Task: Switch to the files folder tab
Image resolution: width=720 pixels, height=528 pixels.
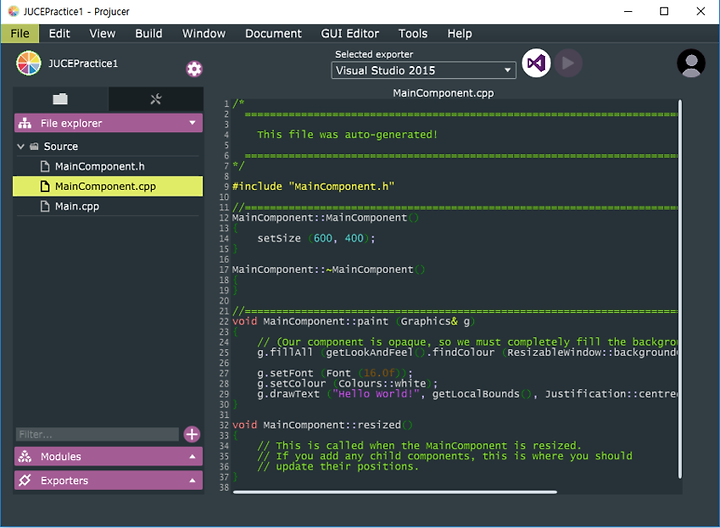Action: [60, 99]
